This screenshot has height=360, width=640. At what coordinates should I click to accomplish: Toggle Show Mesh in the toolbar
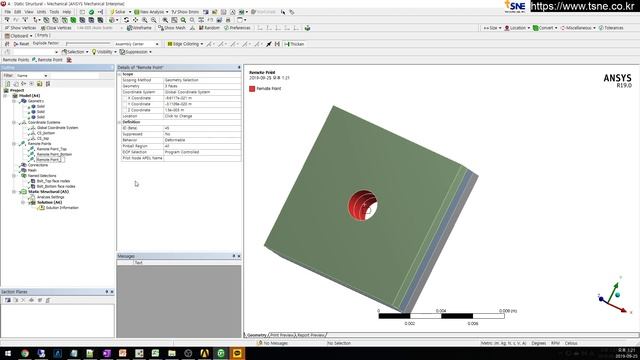171,28
